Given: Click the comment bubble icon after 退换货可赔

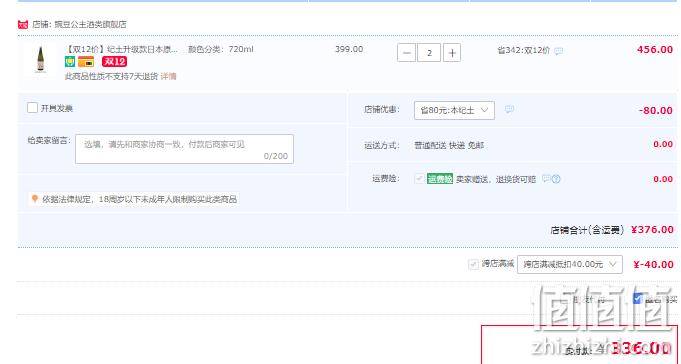Looking at the screenshot, I should coord(546,179).
